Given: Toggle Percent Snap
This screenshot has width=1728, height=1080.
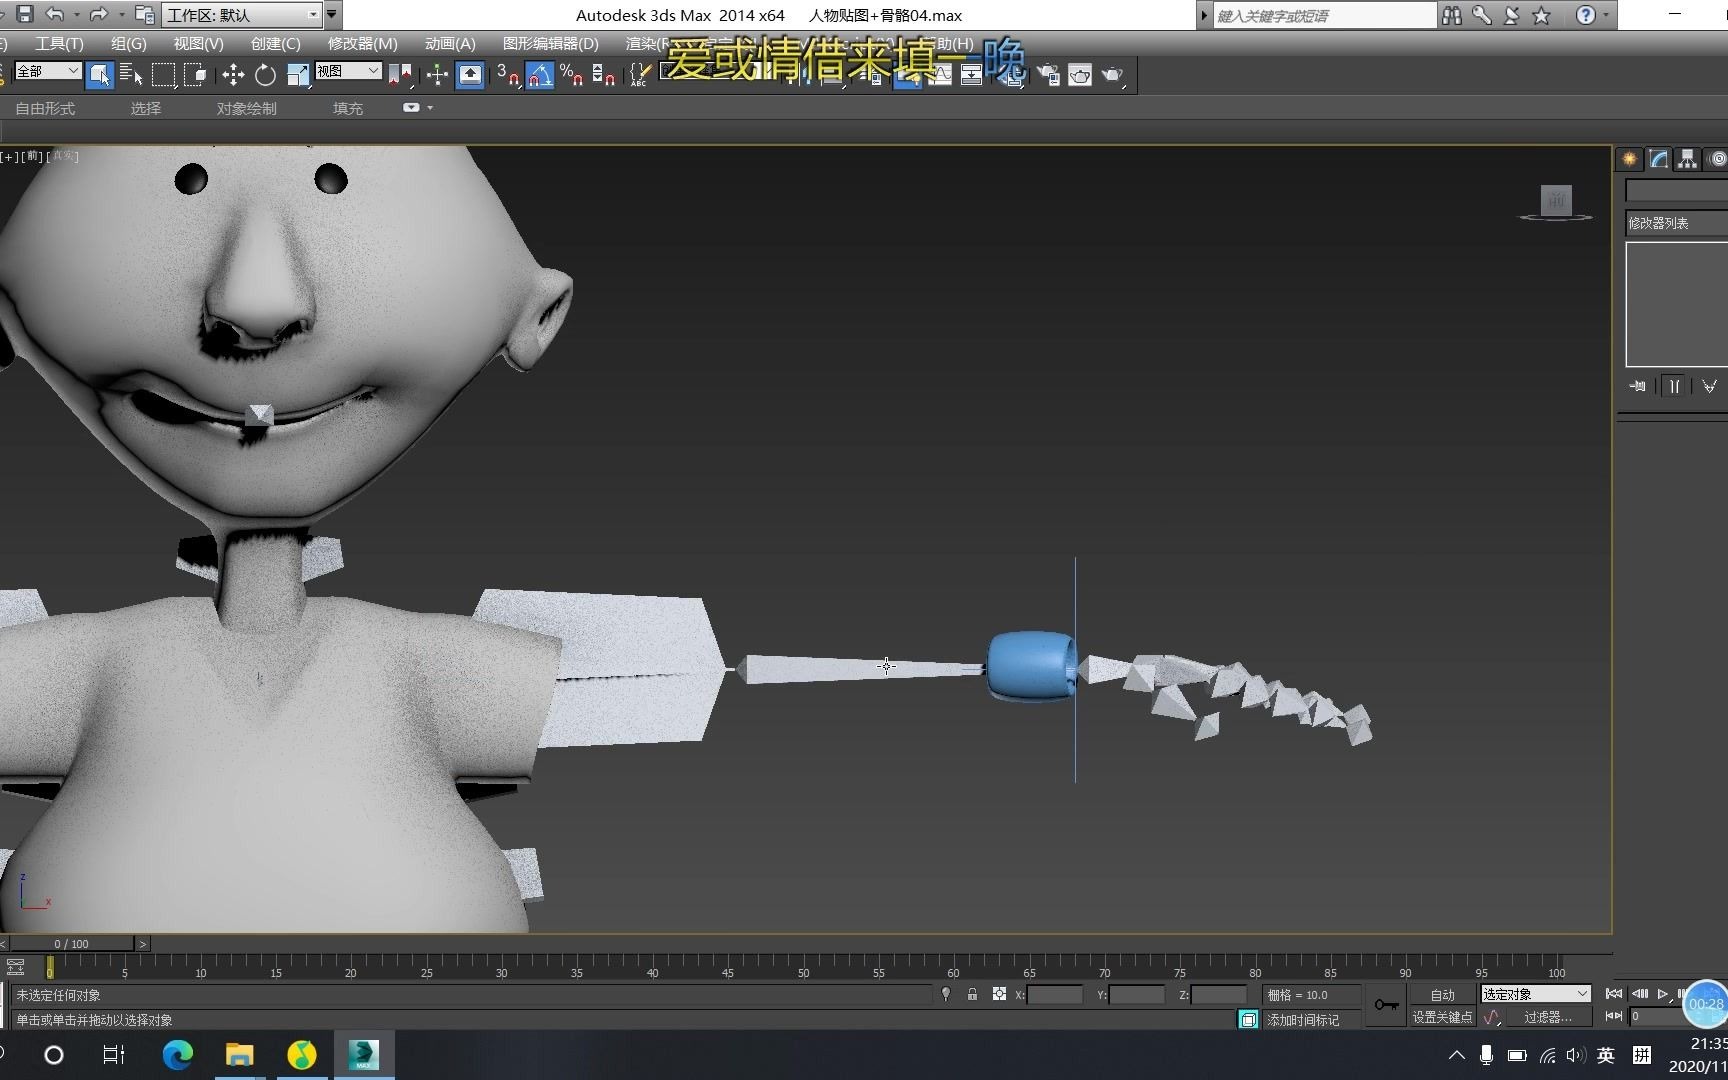Looking at the screenshot, I should click(572, 75).
